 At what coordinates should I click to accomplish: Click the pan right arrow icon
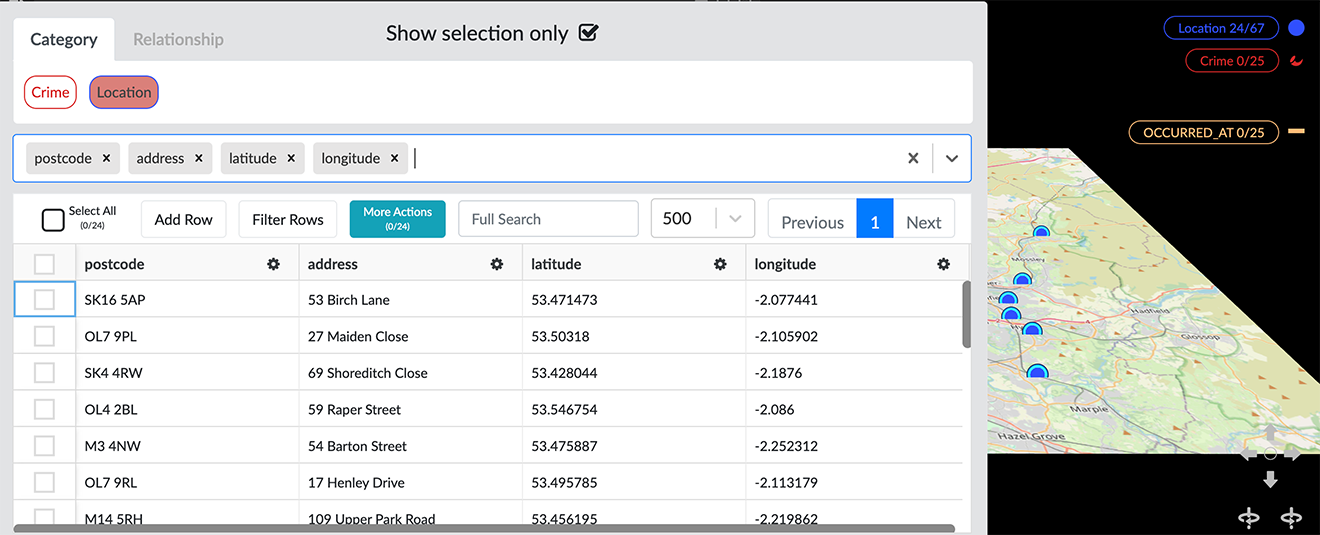[1293, 455]
